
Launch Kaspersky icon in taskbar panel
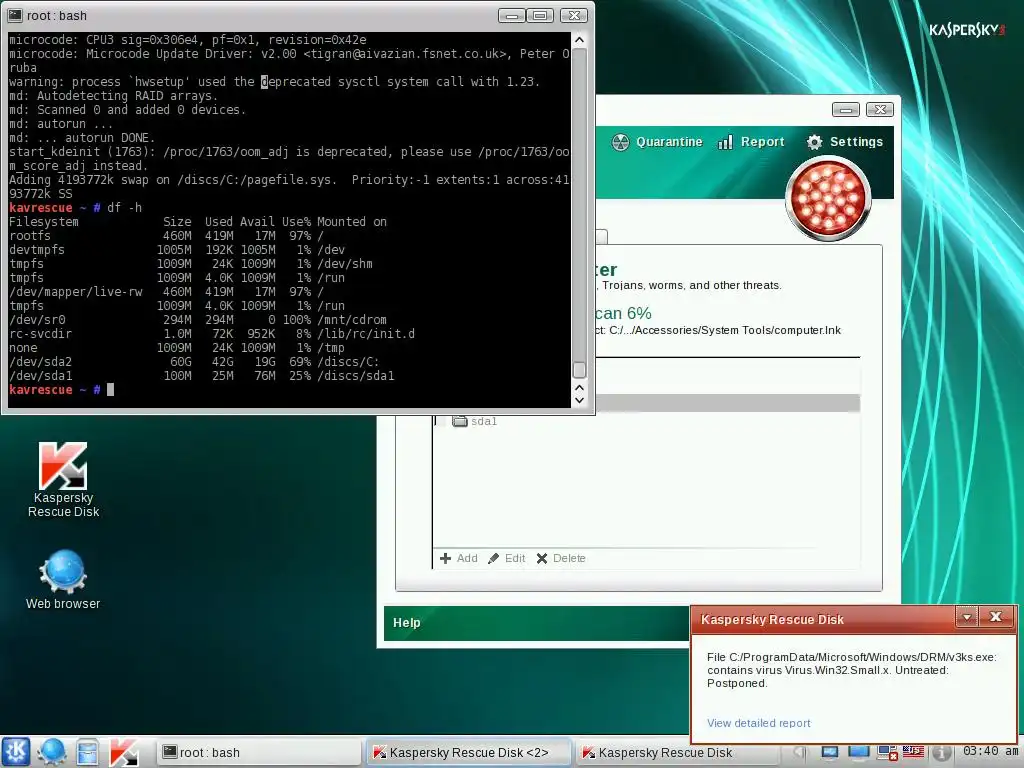[123, 752]
